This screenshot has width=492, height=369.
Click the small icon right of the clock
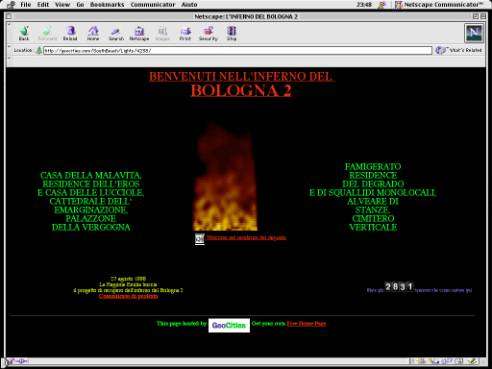point(381,5)
